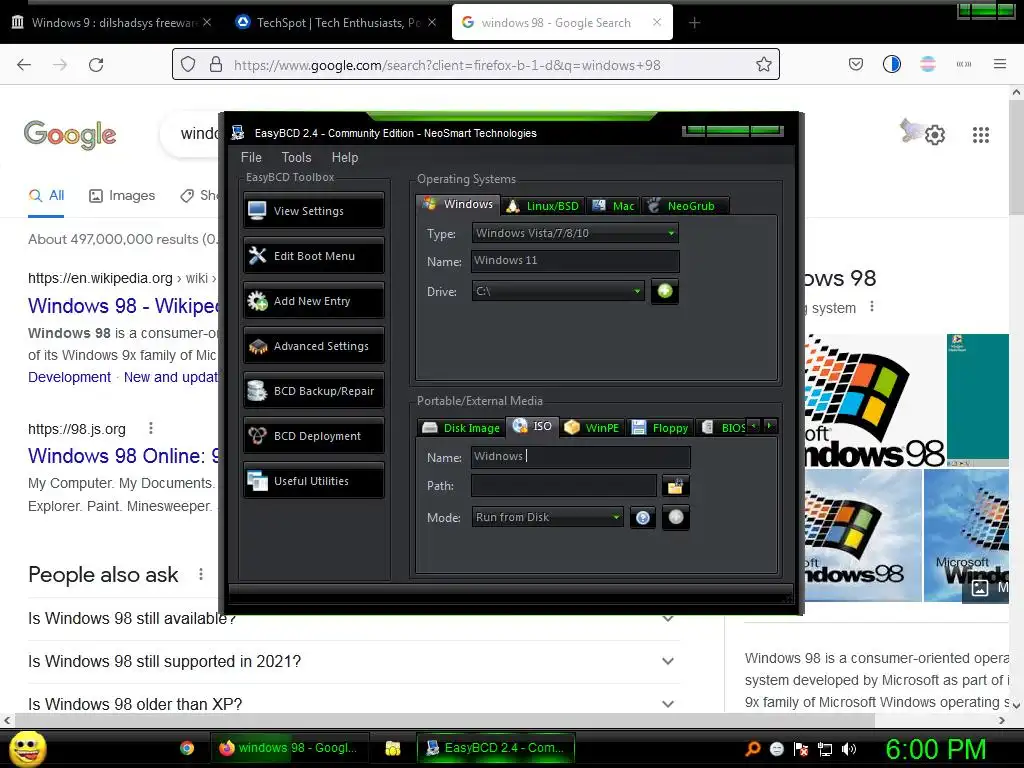Viewport: 1024px width, 768px height.
Task: Open the EasyBCD Tools menu
Action: point(296,157)
